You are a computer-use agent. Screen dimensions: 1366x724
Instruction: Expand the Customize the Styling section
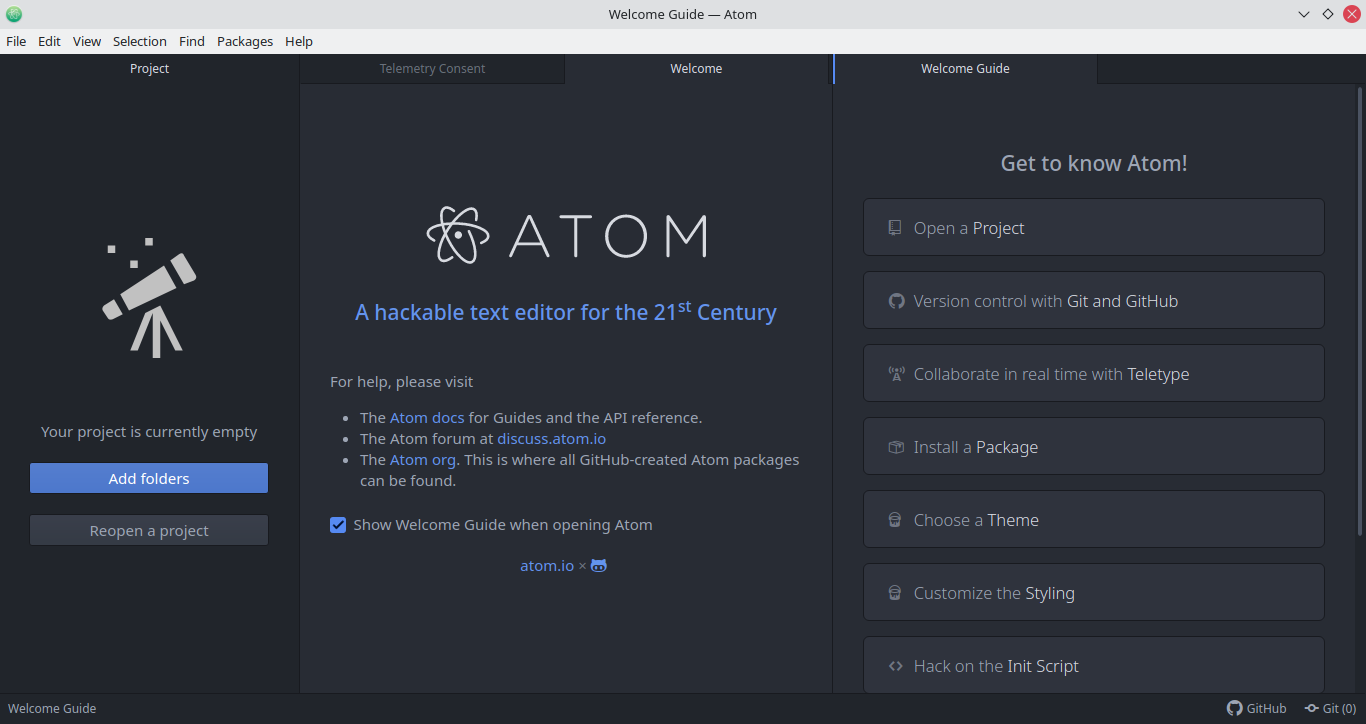pyautogui.click(x=1093, y=593)
